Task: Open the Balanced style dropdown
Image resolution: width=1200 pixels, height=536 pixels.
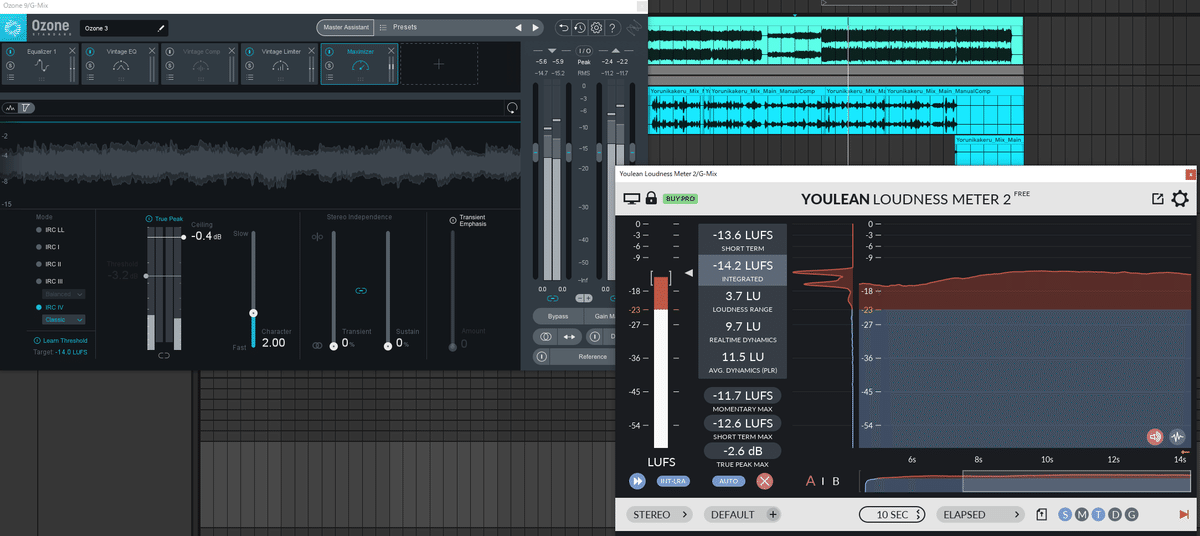Action: click(x=64, y=294)
